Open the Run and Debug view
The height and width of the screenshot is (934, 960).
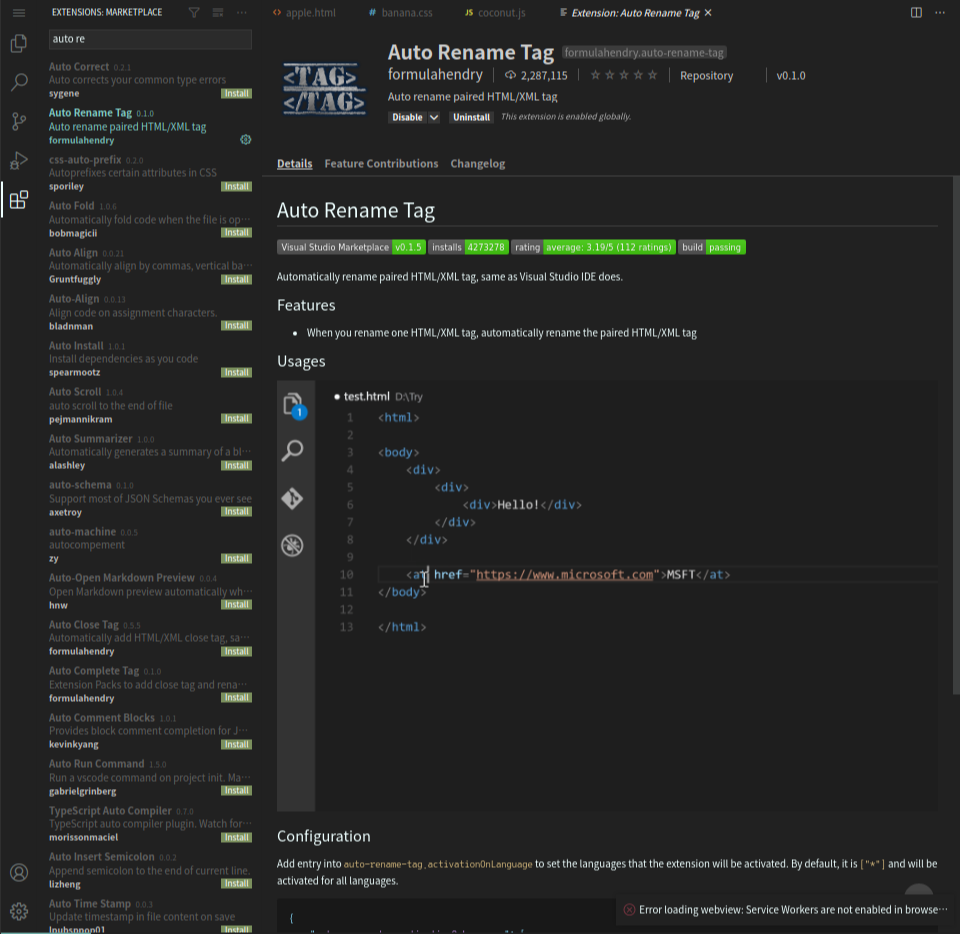pyautogui.click(x=19, y=160)
